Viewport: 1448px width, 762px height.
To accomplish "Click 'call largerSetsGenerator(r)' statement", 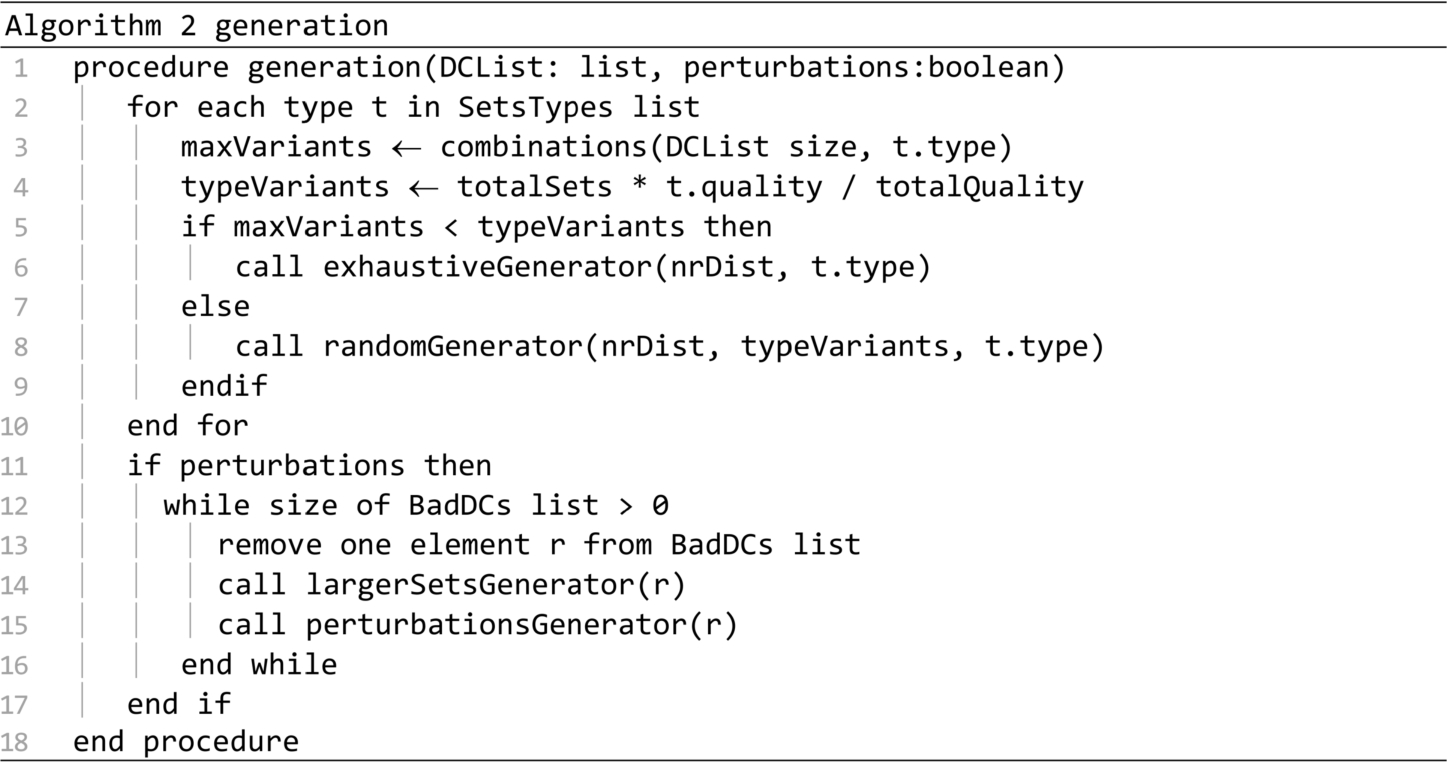I will coord(451,584).
